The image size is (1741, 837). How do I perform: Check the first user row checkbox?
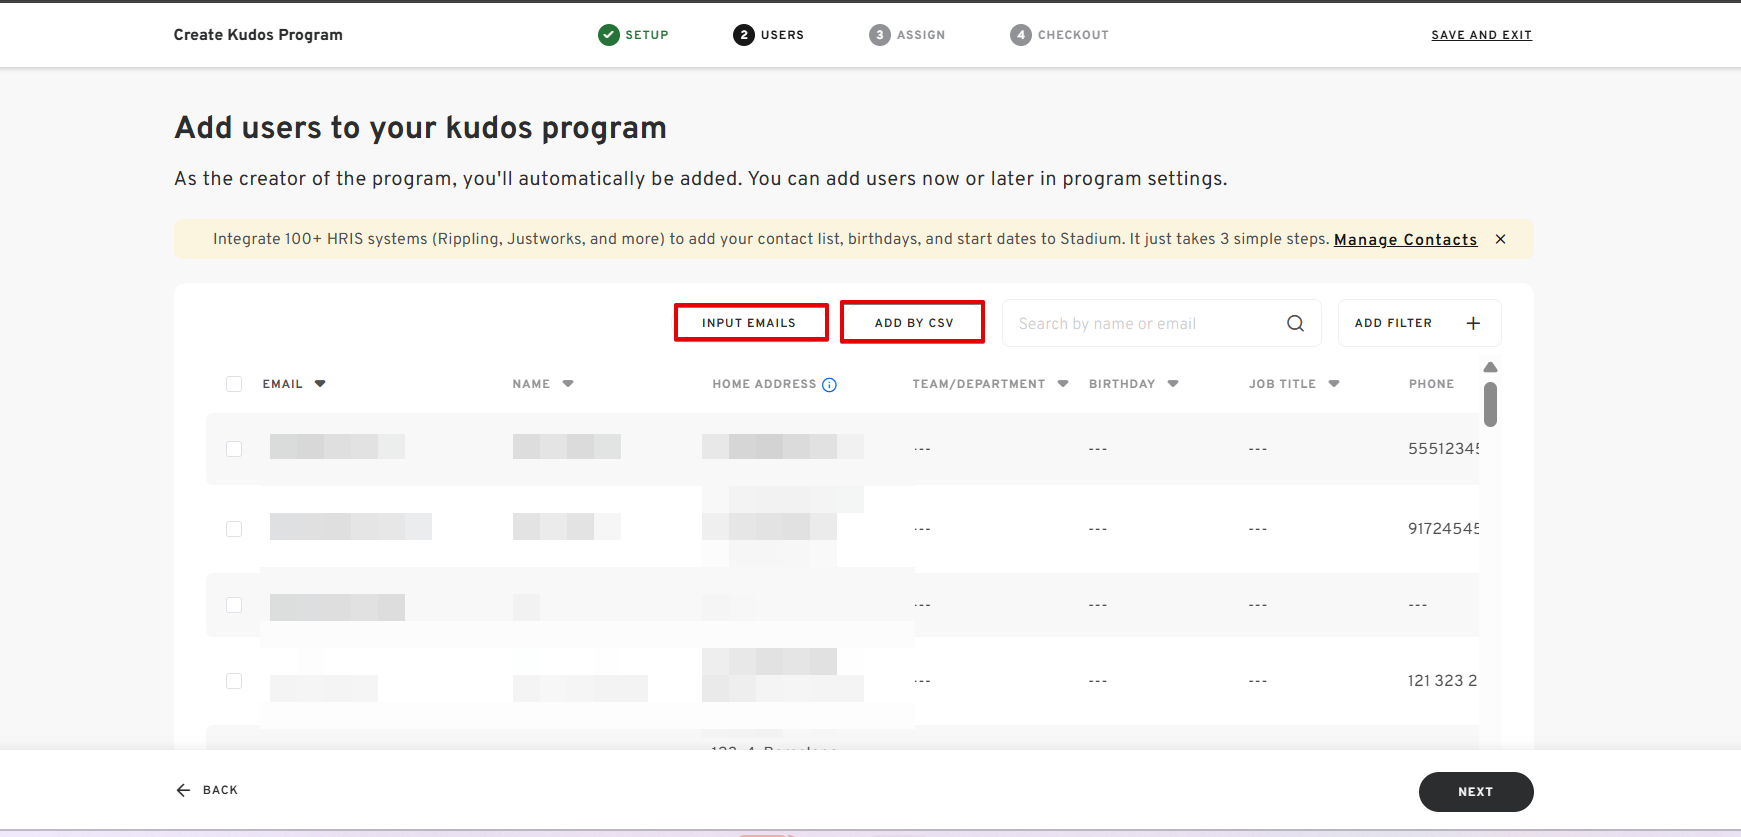(x=234, y=449)
